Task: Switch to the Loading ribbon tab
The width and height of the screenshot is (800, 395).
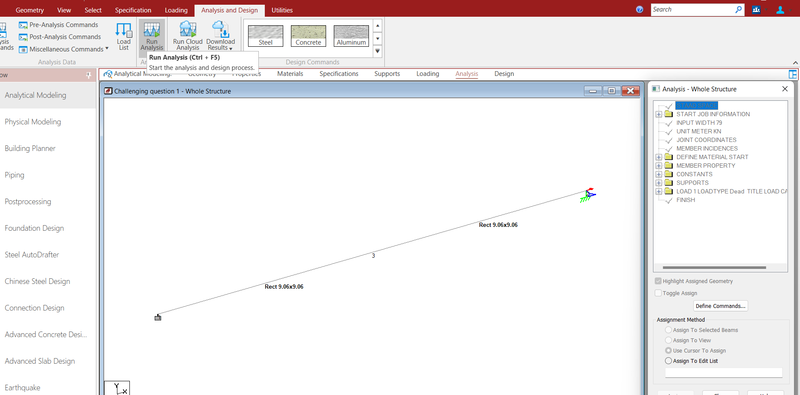Action: tap(177, 10)
